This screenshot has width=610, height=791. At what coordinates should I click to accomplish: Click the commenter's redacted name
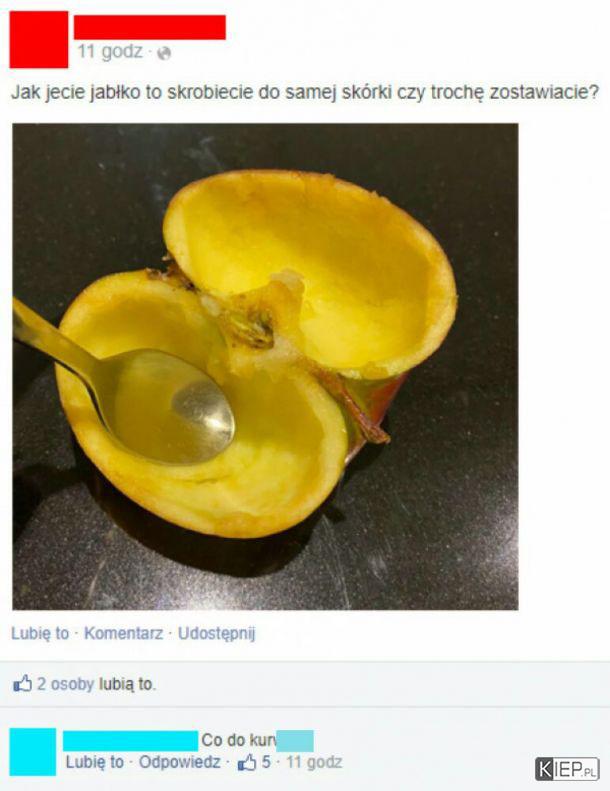pos(131,740)
